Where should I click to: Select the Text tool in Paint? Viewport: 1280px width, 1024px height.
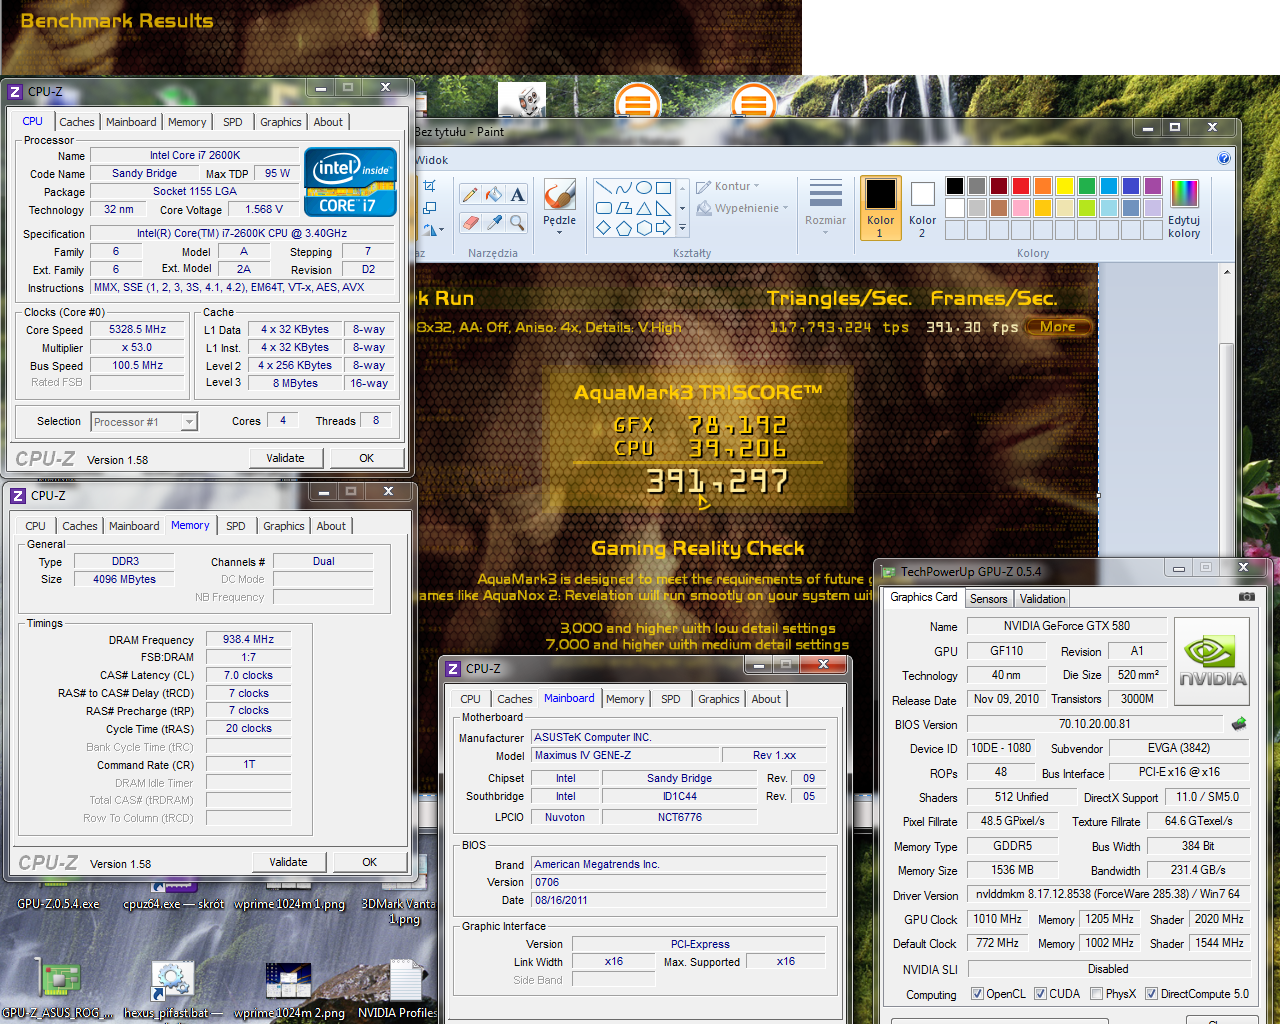click(x=517, y=195)
